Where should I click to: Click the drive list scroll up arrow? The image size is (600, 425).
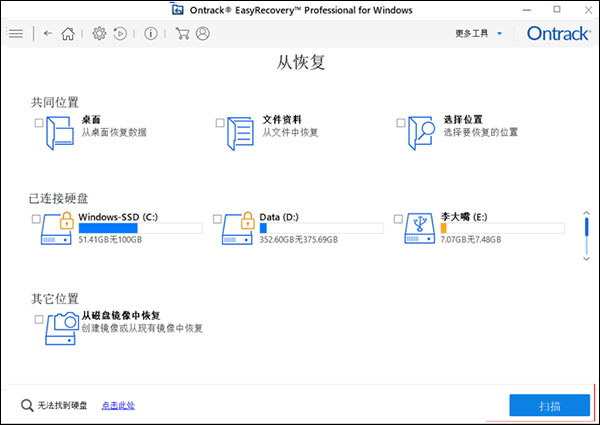click(586, 213)
